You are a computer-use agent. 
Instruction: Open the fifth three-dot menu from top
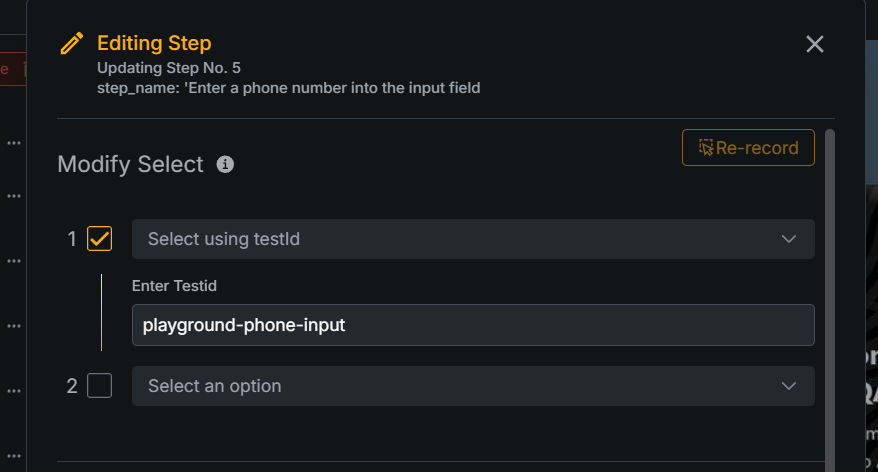pyautogui.click(x=14, y=391)
